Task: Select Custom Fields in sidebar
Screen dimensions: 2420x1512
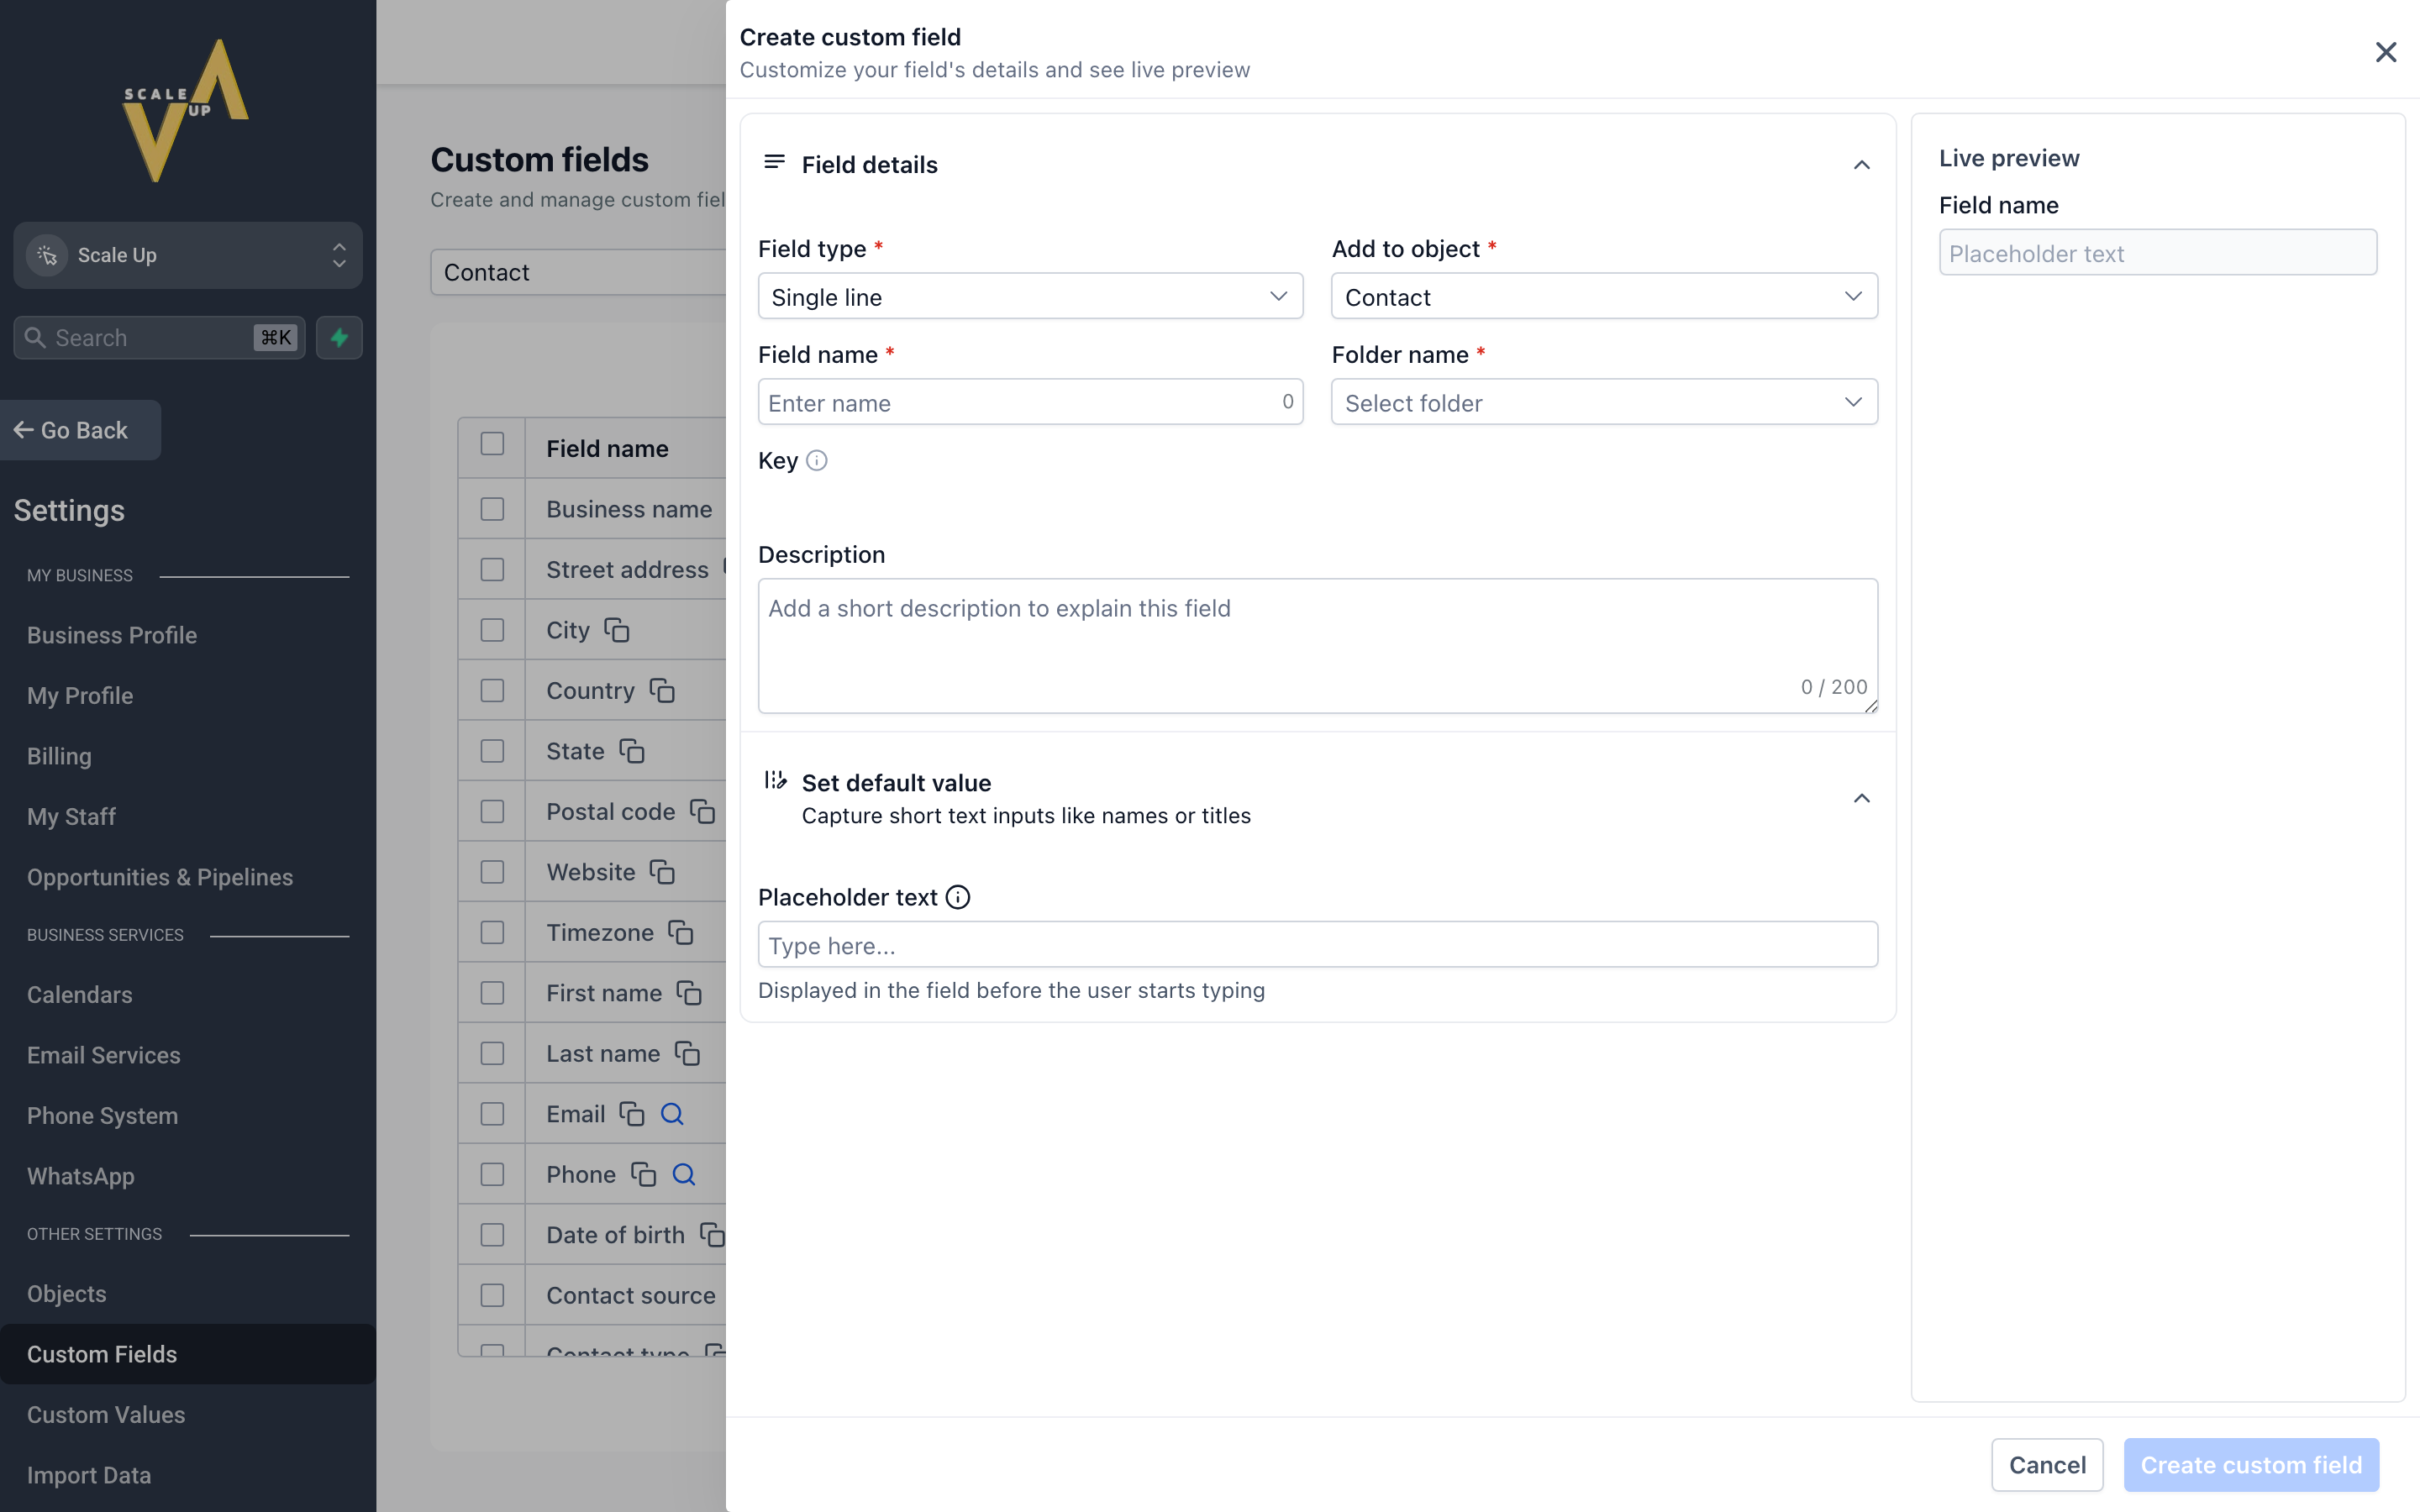Action: (188, 1354)
